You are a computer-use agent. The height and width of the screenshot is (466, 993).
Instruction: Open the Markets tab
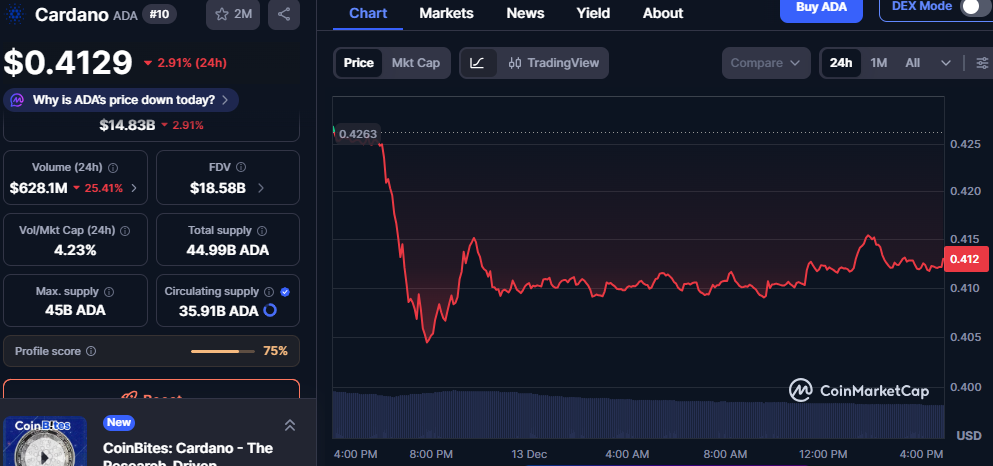pyautogui.click(x=447, y=13)
